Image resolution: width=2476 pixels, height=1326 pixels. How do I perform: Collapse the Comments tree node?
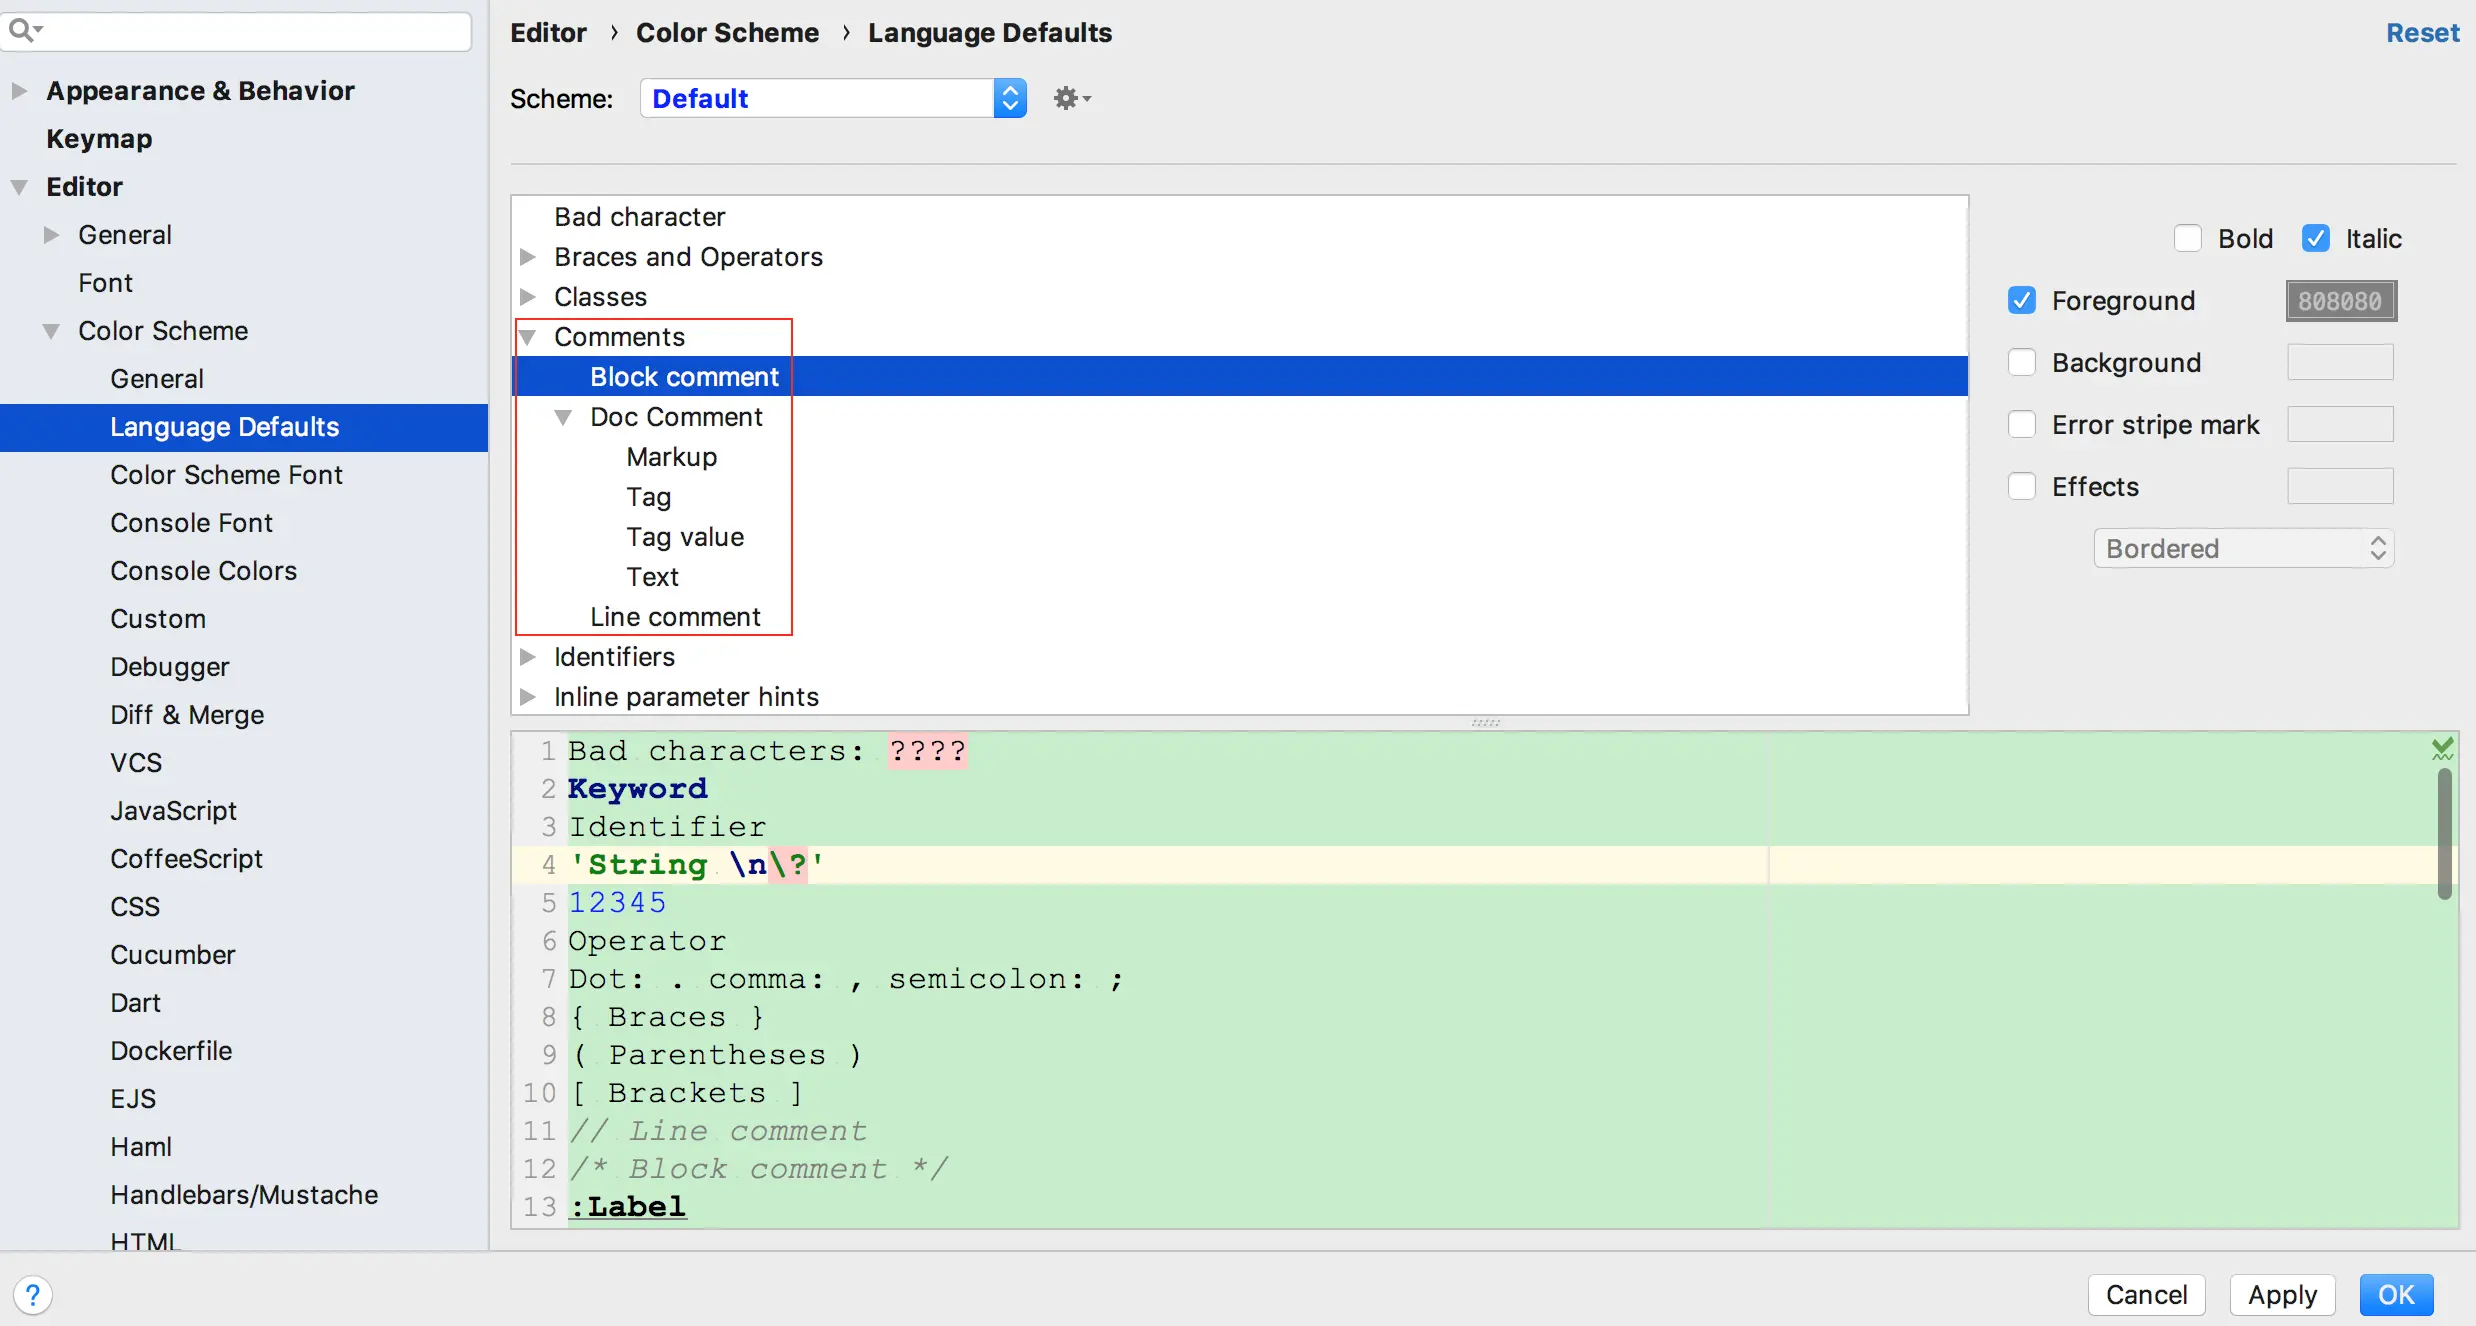tap(528, 337)
